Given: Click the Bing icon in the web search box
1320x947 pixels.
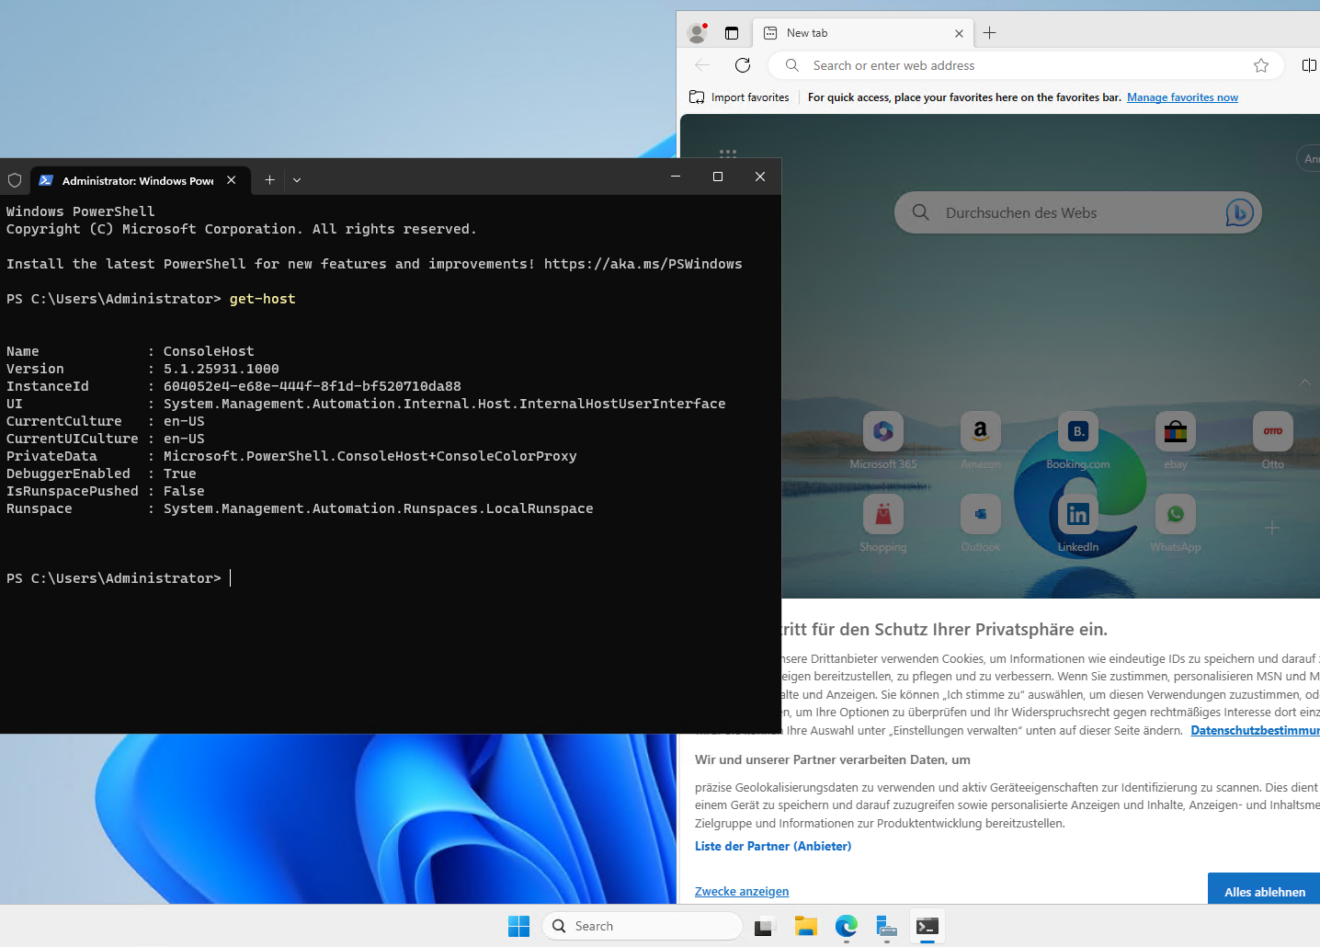Looking at the screenshot, I should pyautogui.click(x=1239, y=212).
